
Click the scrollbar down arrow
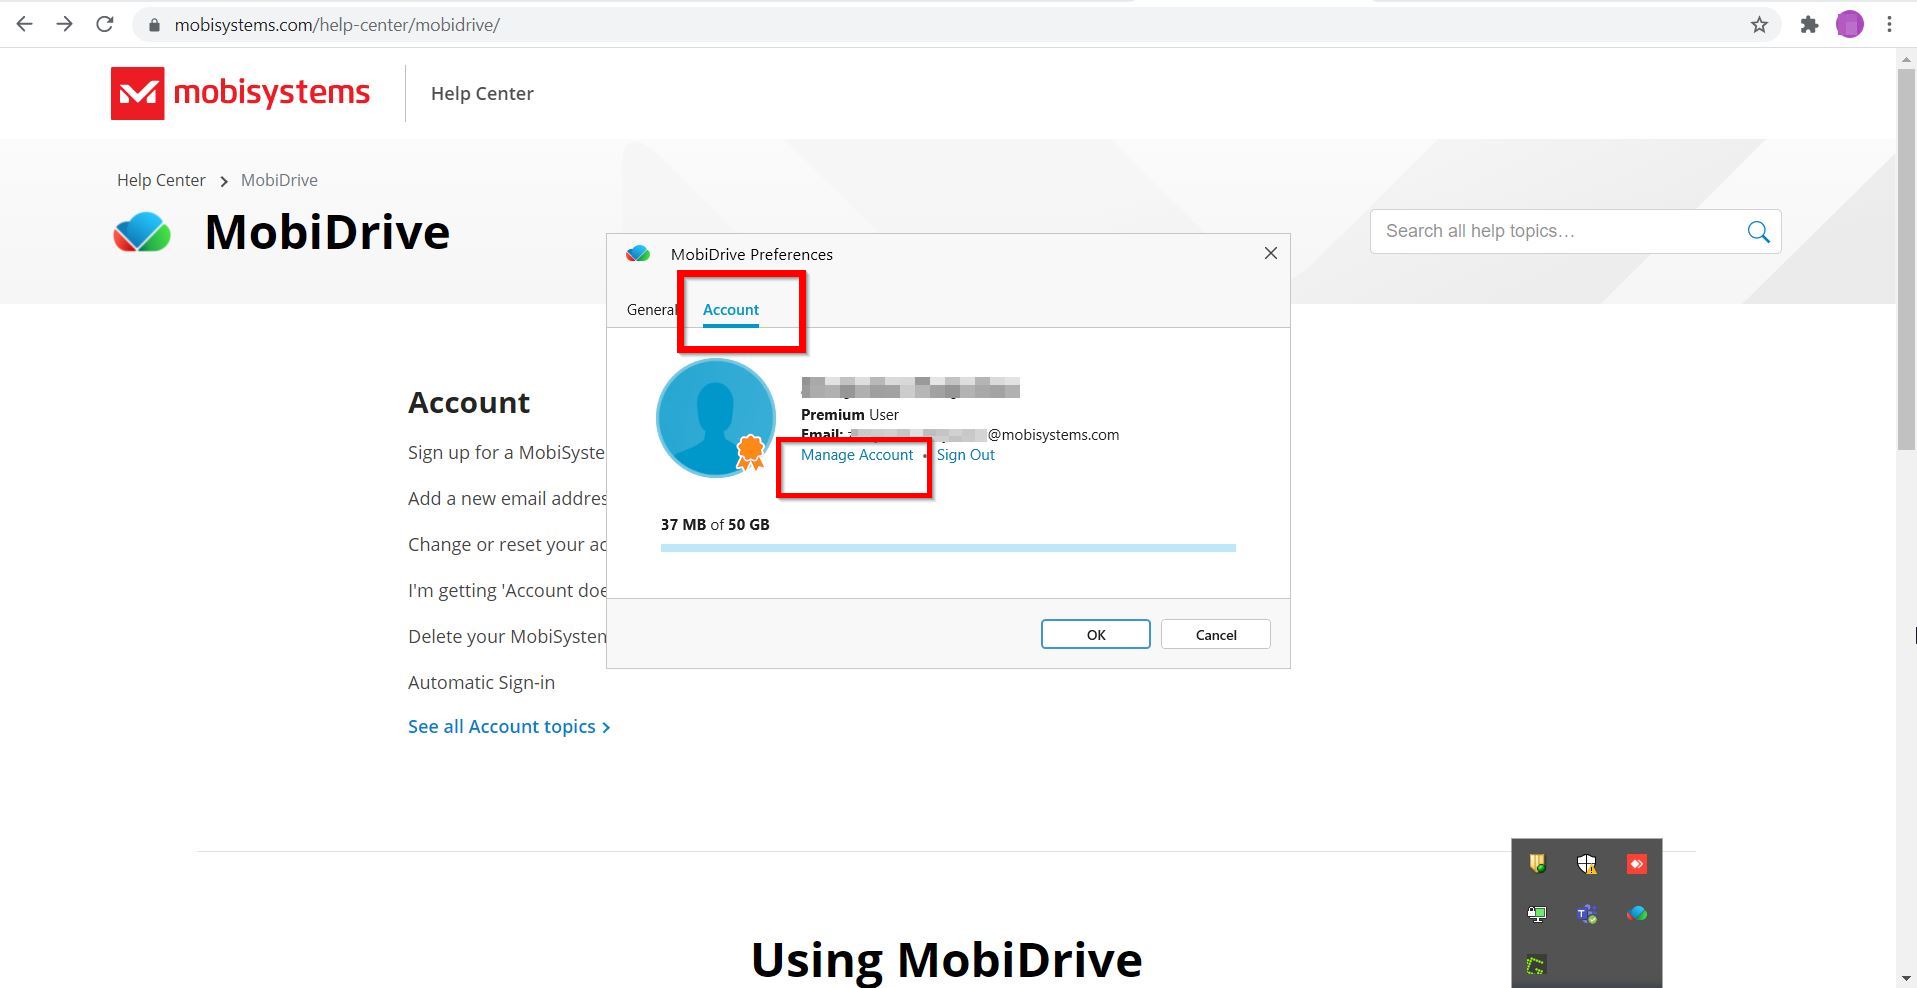click(x=1906, y=978)
